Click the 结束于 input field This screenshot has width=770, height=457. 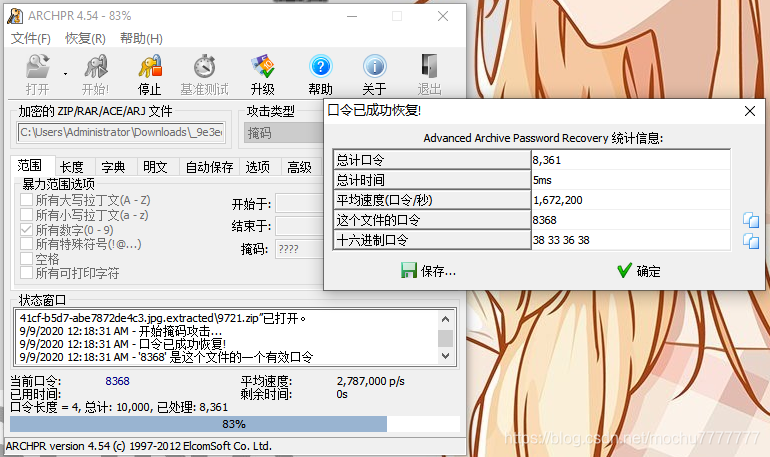click(299, 226)
